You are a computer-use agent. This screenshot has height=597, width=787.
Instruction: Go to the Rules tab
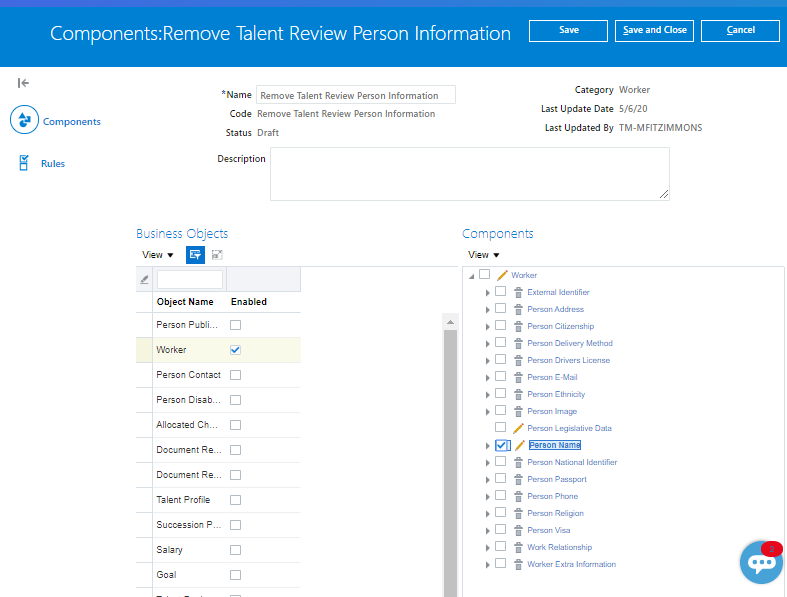53,164
